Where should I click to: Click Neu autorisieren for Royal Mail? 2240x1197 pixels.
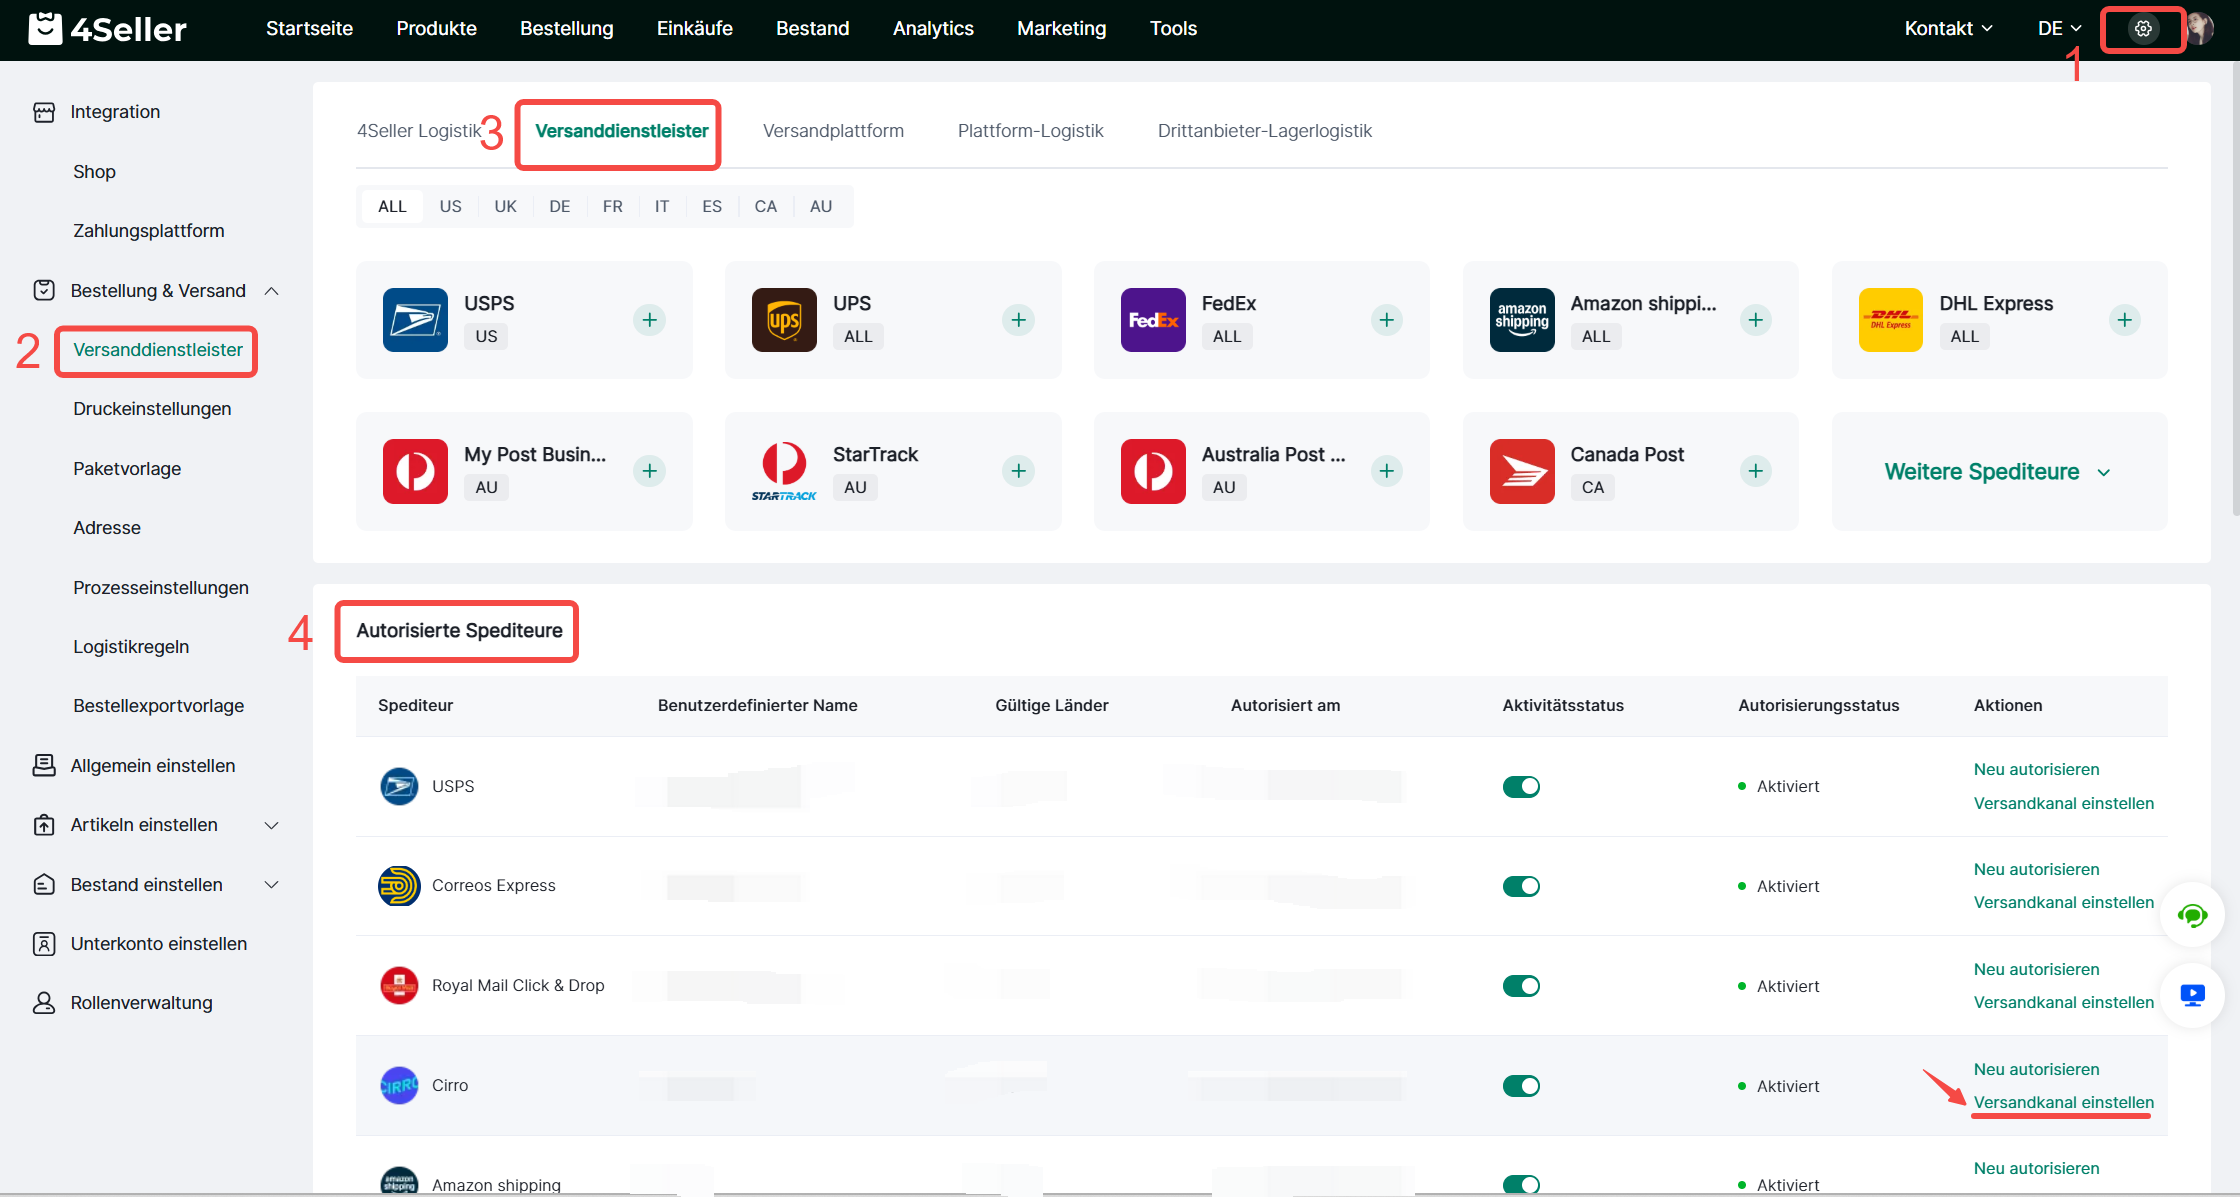(2036, 969)
